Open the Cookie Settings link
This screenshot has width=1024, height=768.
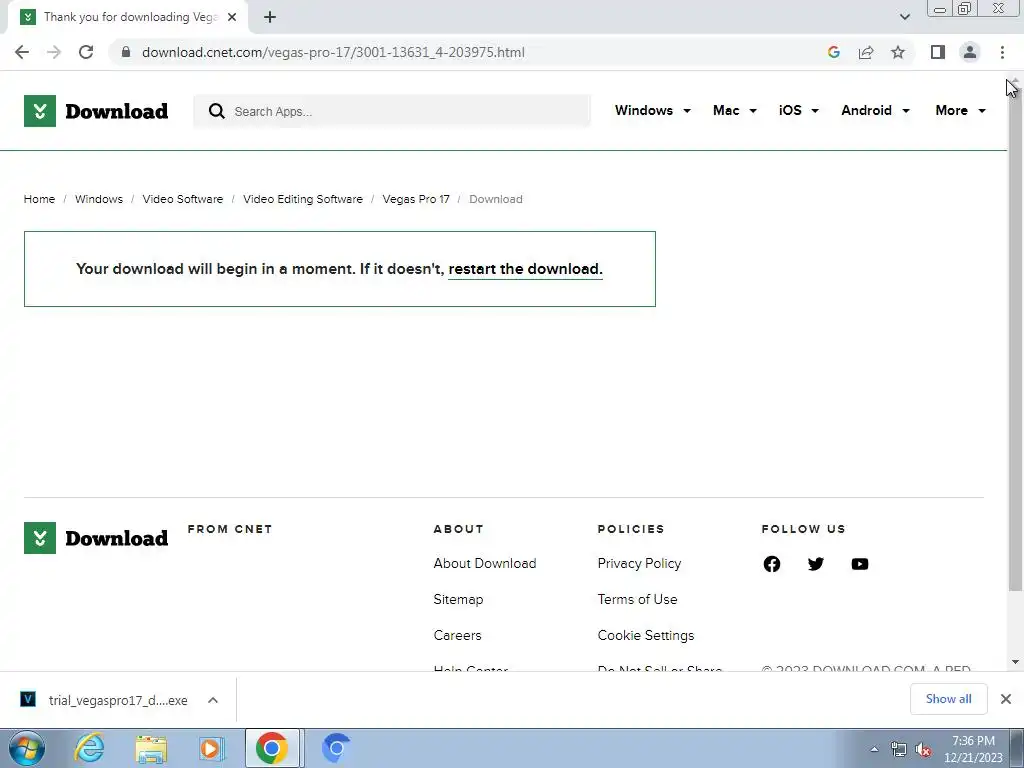(646, 635)
